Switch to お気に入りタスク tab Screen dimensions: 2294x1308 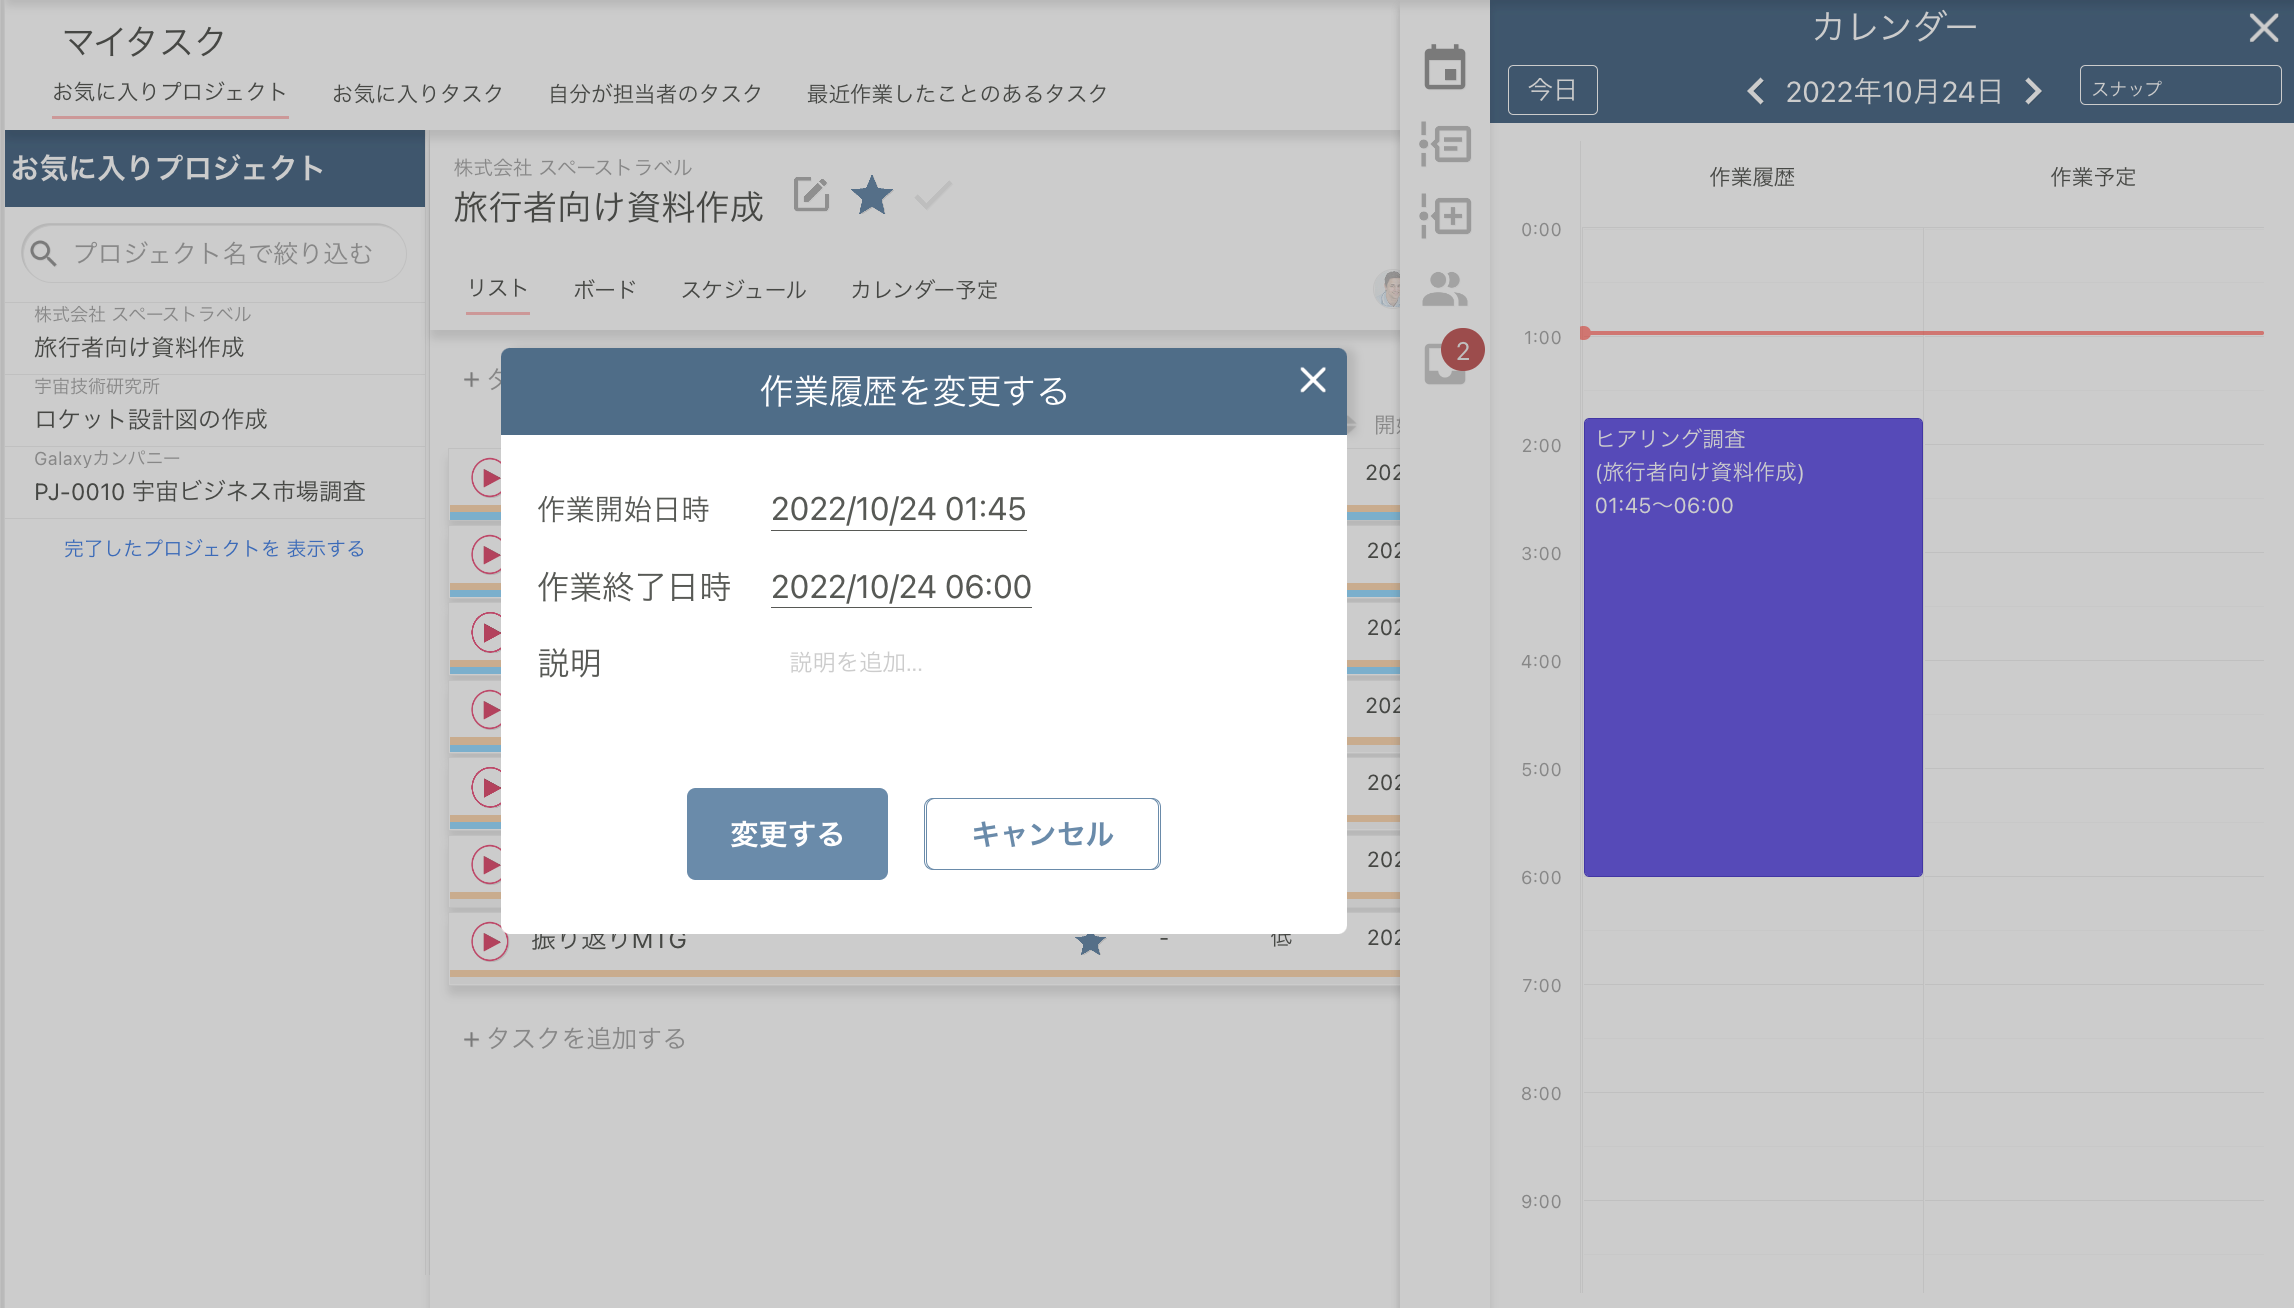tap(418, 94)
